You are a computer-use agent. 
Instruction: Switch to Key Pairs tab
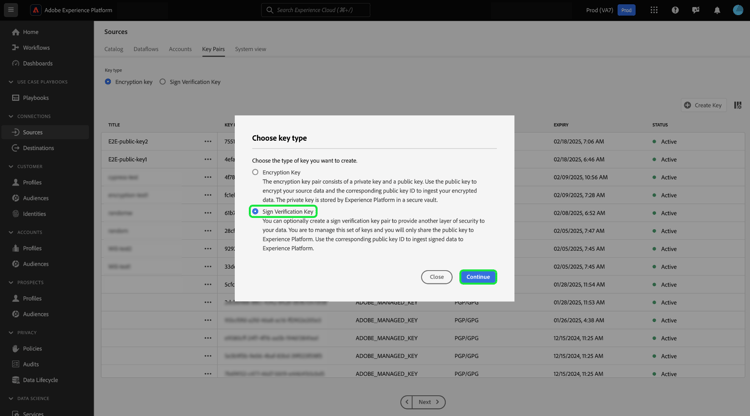213,49
